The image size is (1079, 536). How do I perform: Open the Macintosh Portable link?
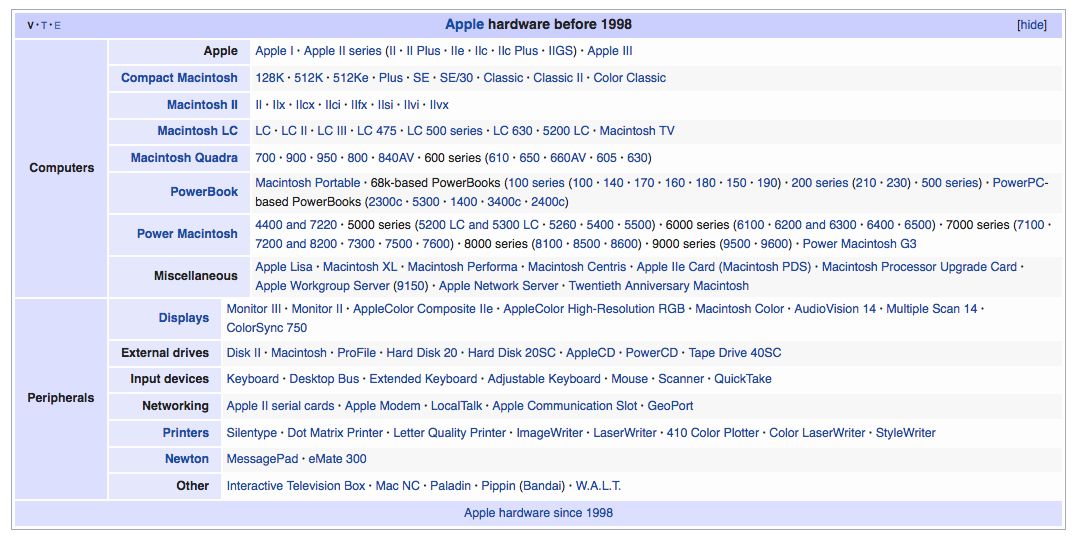tap(308, 183)
